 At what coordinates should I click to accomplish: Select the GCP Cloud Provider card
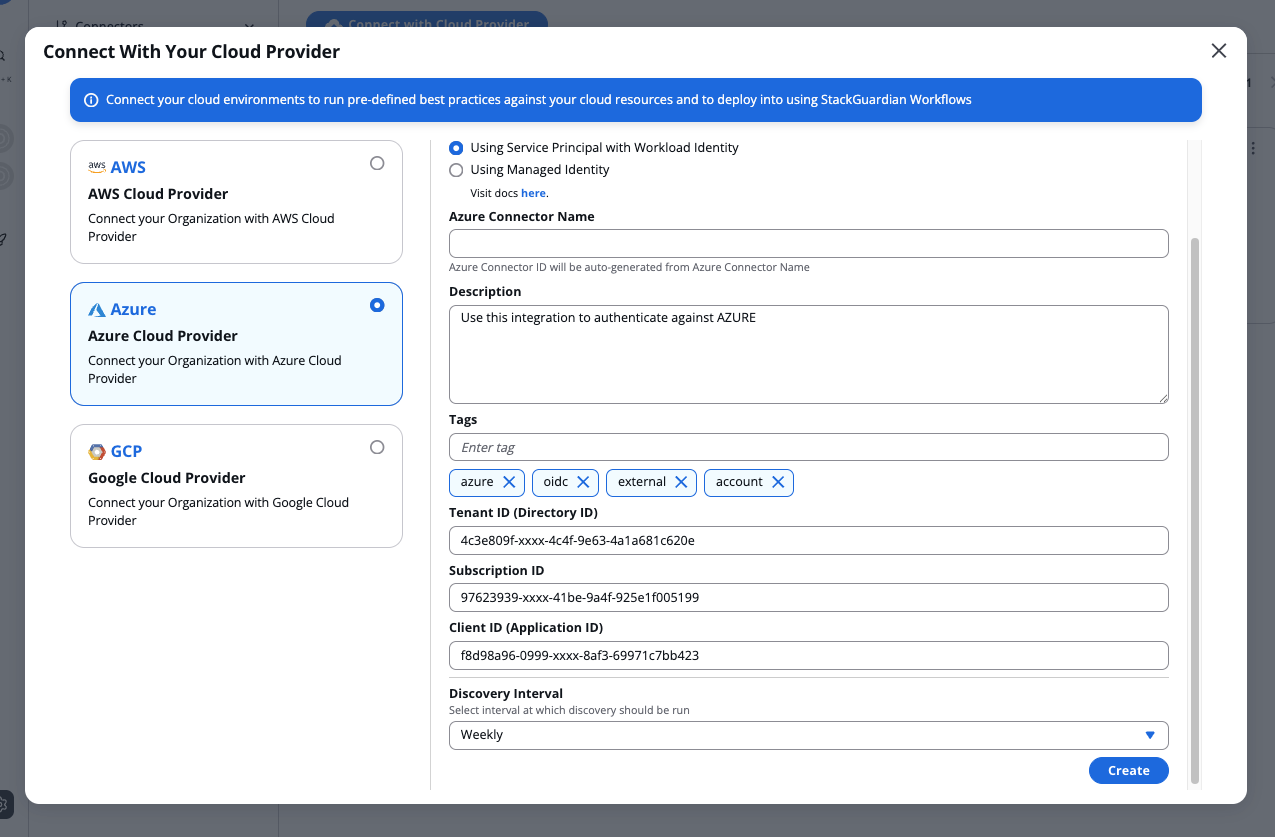tap(236, 486)
